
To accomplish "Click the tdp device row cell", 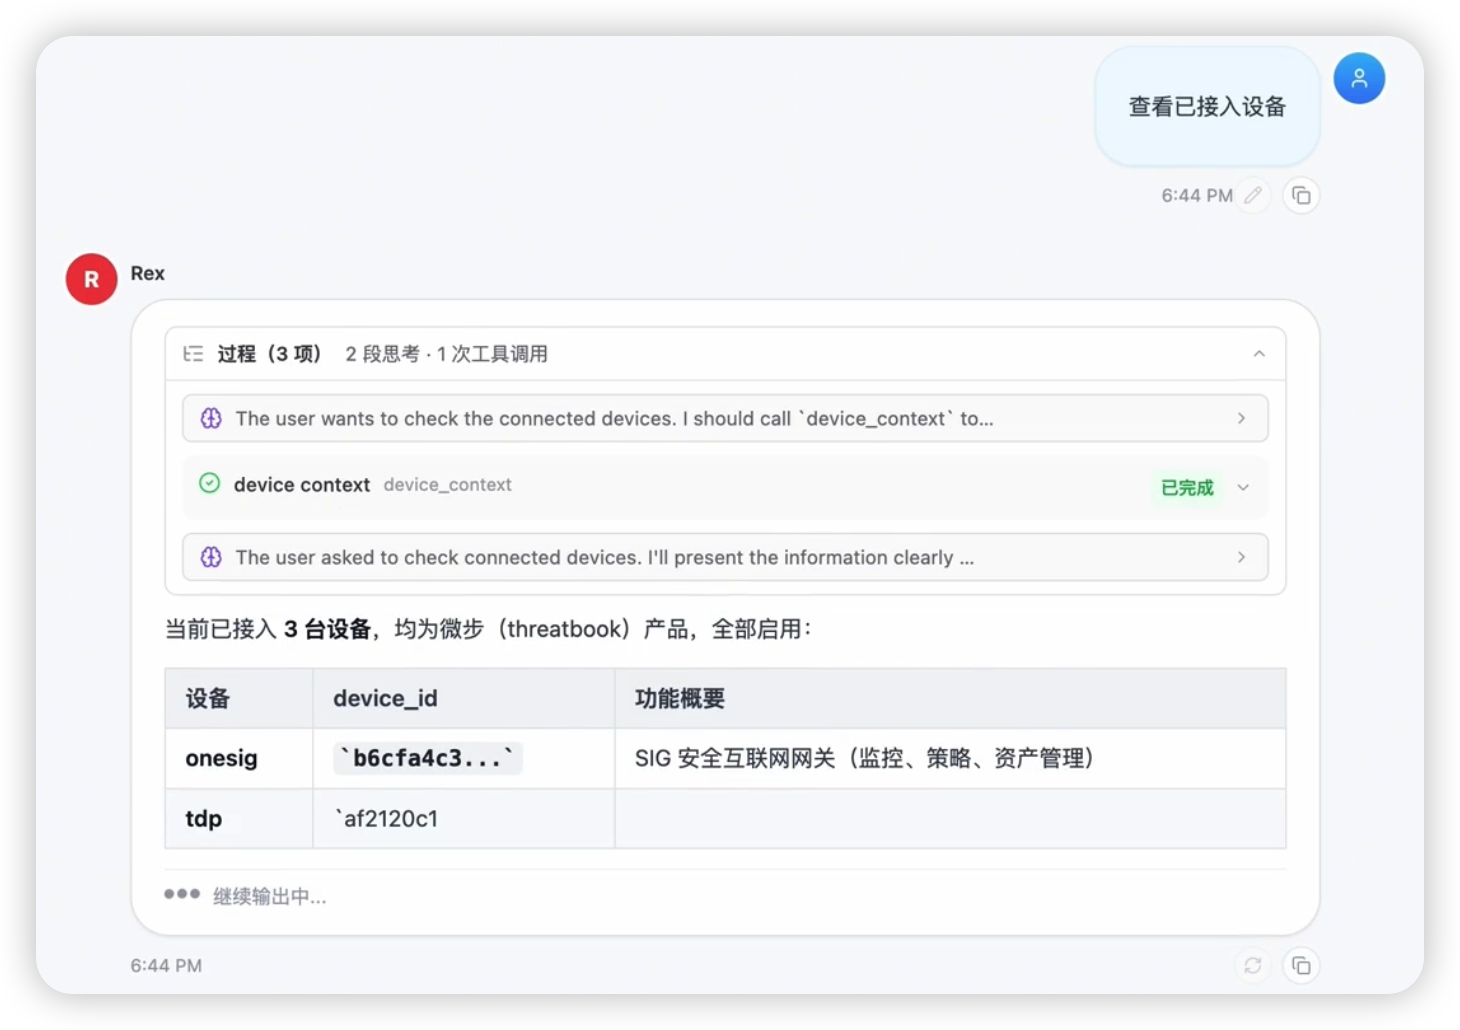I will [x=239, y=818].
